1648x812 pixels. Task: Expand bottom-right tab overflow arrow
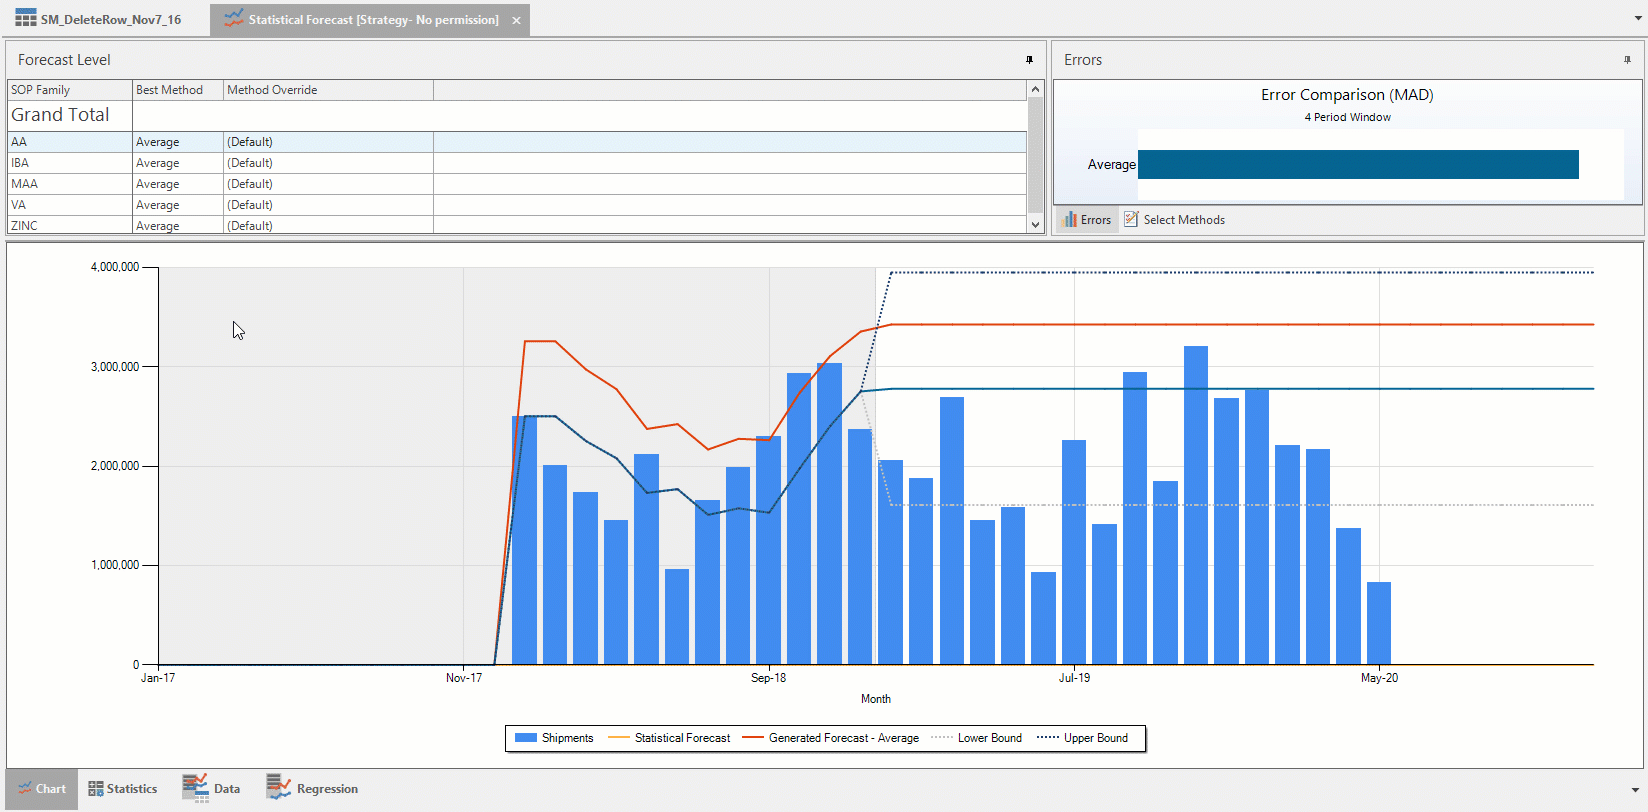(1635, 790)
